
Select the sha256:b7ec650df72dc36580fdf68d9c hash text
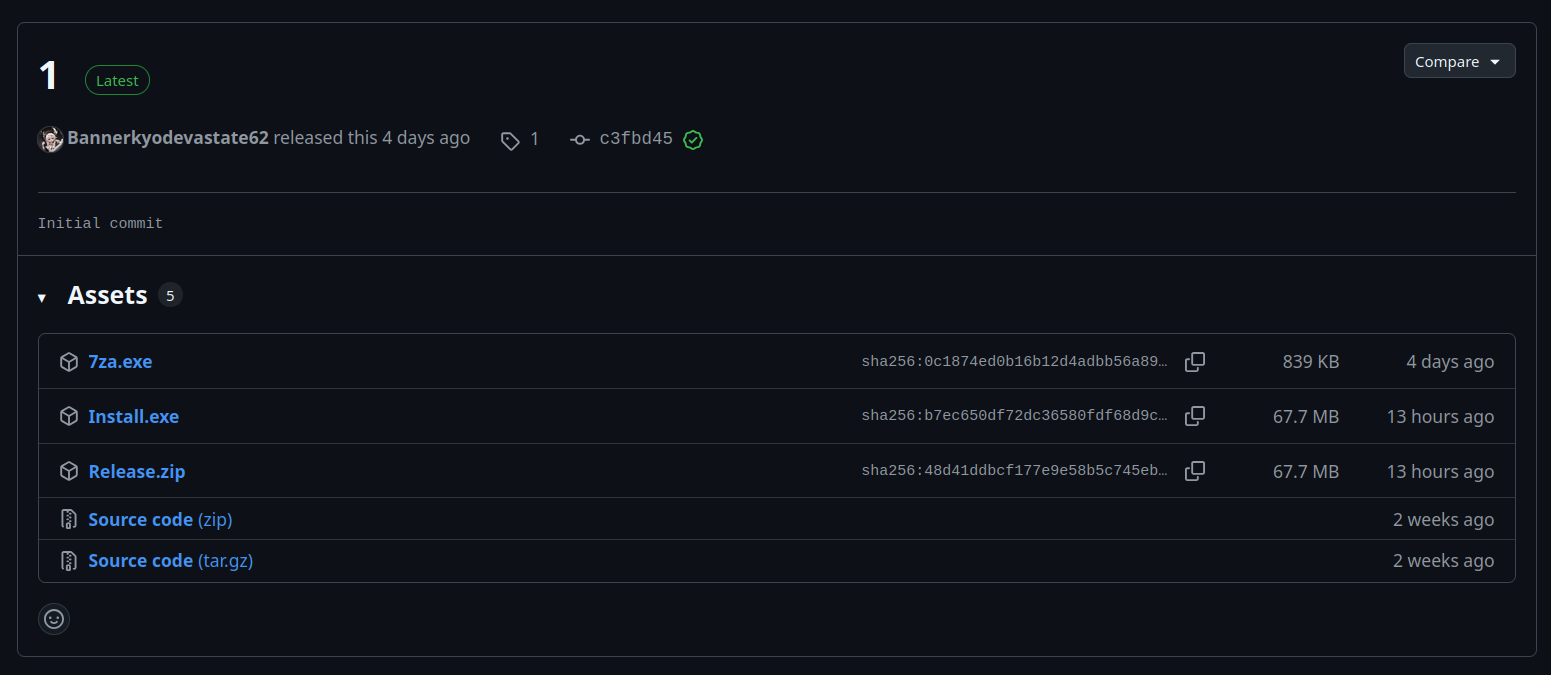click(1014, 417)
